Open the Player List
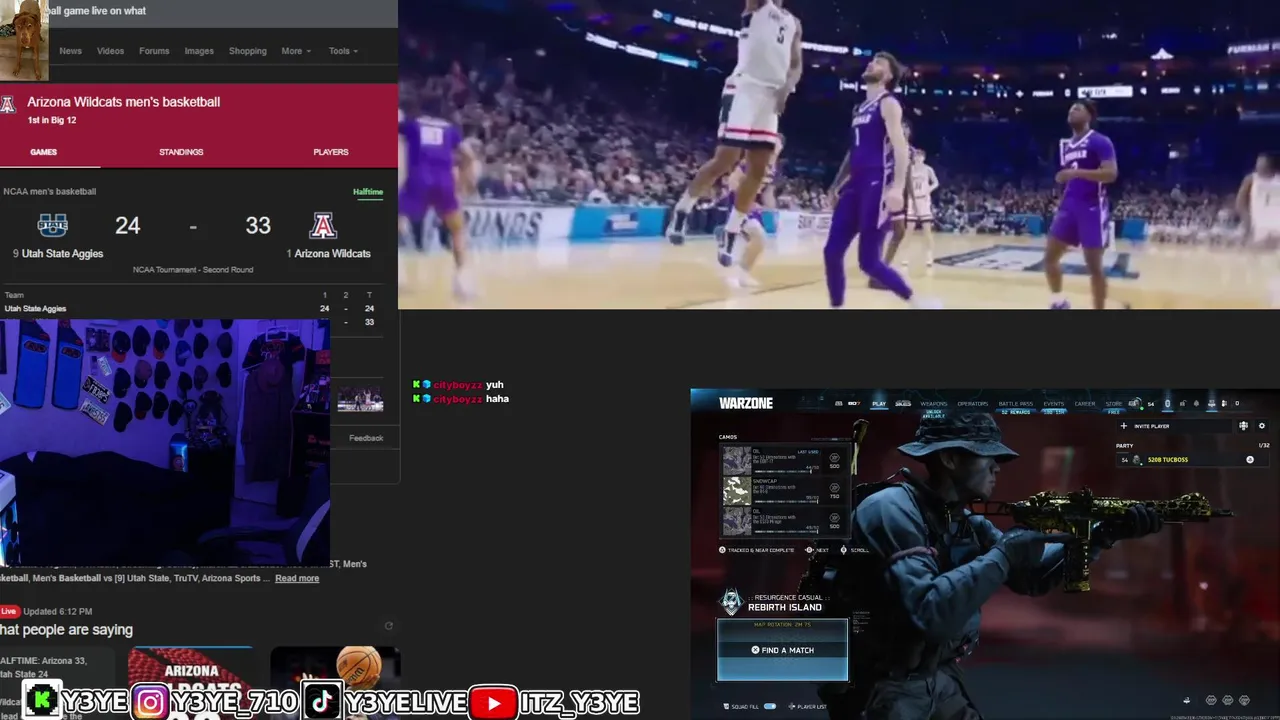Image resolution: width=1280 pixels, height=720 pixels. (807, 707)
